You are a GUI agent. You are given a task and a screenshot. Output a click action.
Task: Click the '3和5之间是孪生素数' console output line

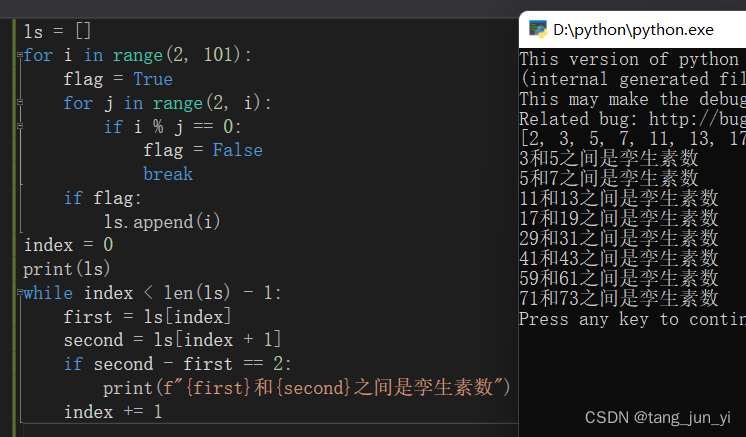click(609, 158)
